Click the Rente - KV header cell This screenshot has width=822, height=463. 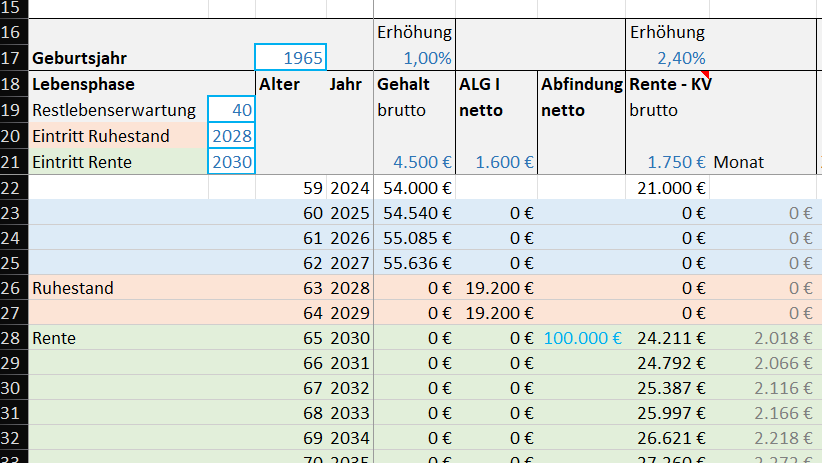pyautogui.click(x=667, y=85)
